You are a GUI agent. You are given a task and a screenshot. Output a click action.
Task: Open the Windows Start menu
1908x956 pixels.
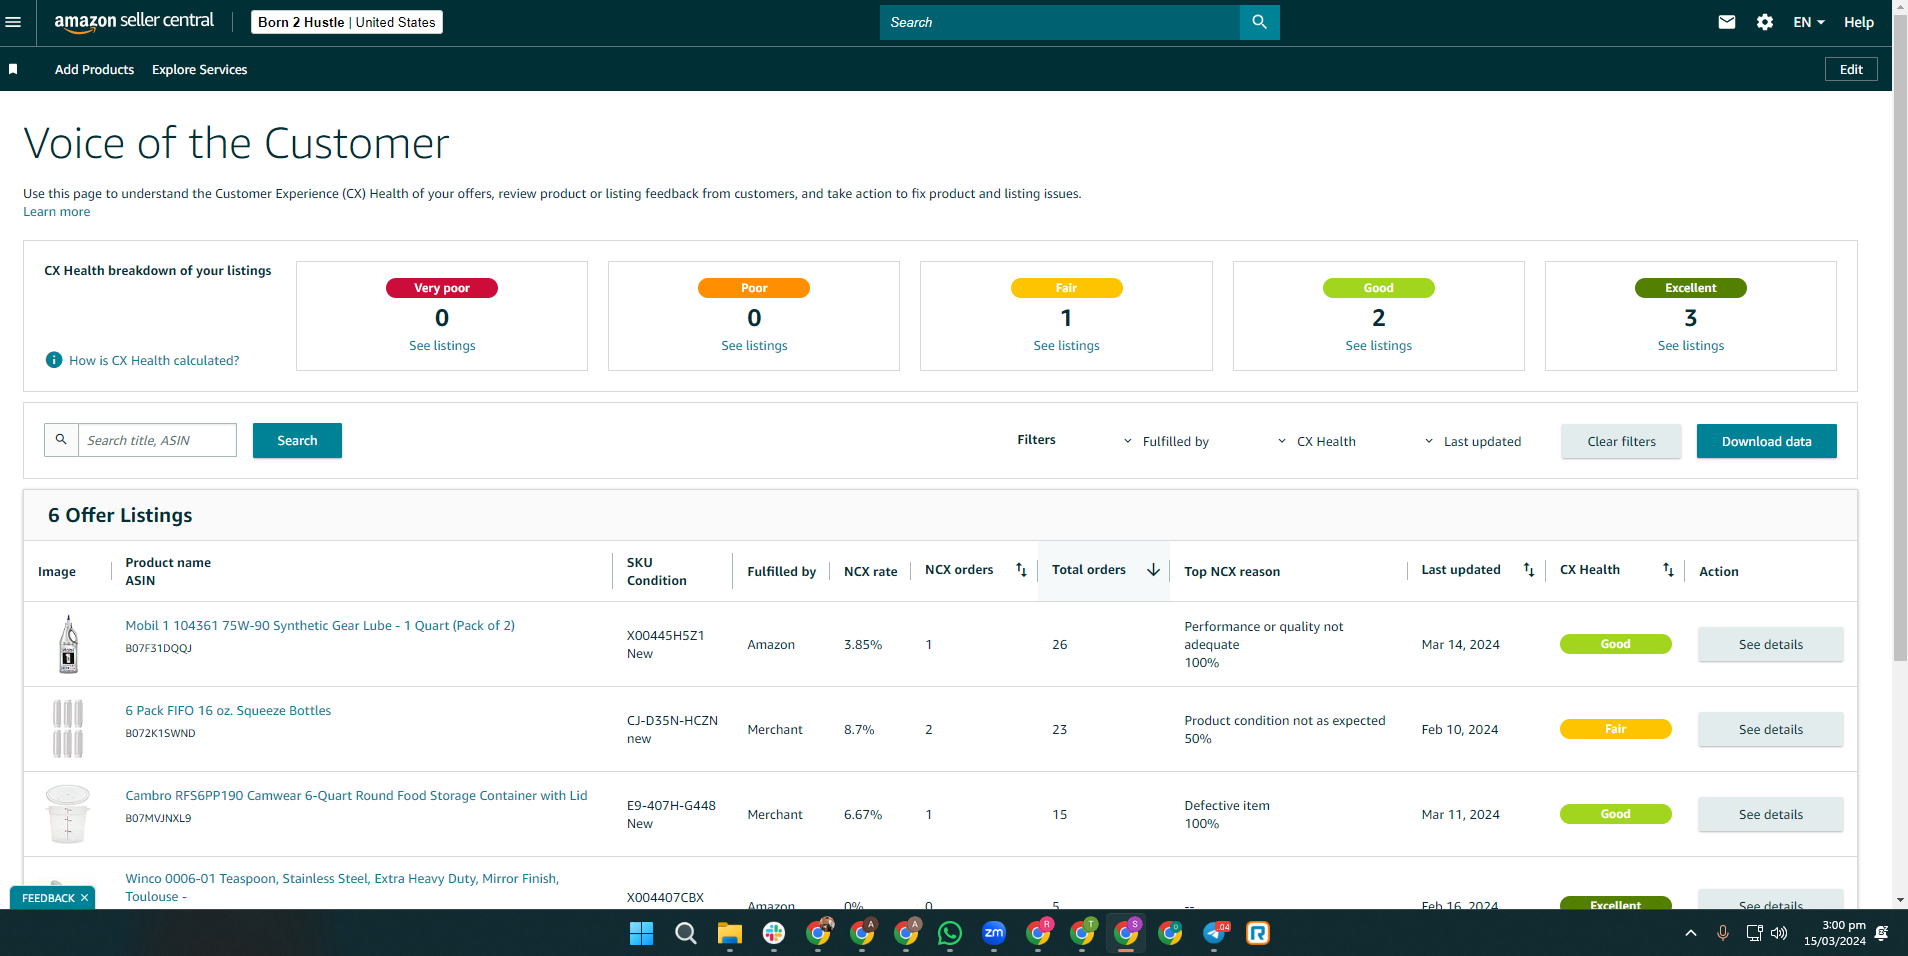click(x=641, y=934)
